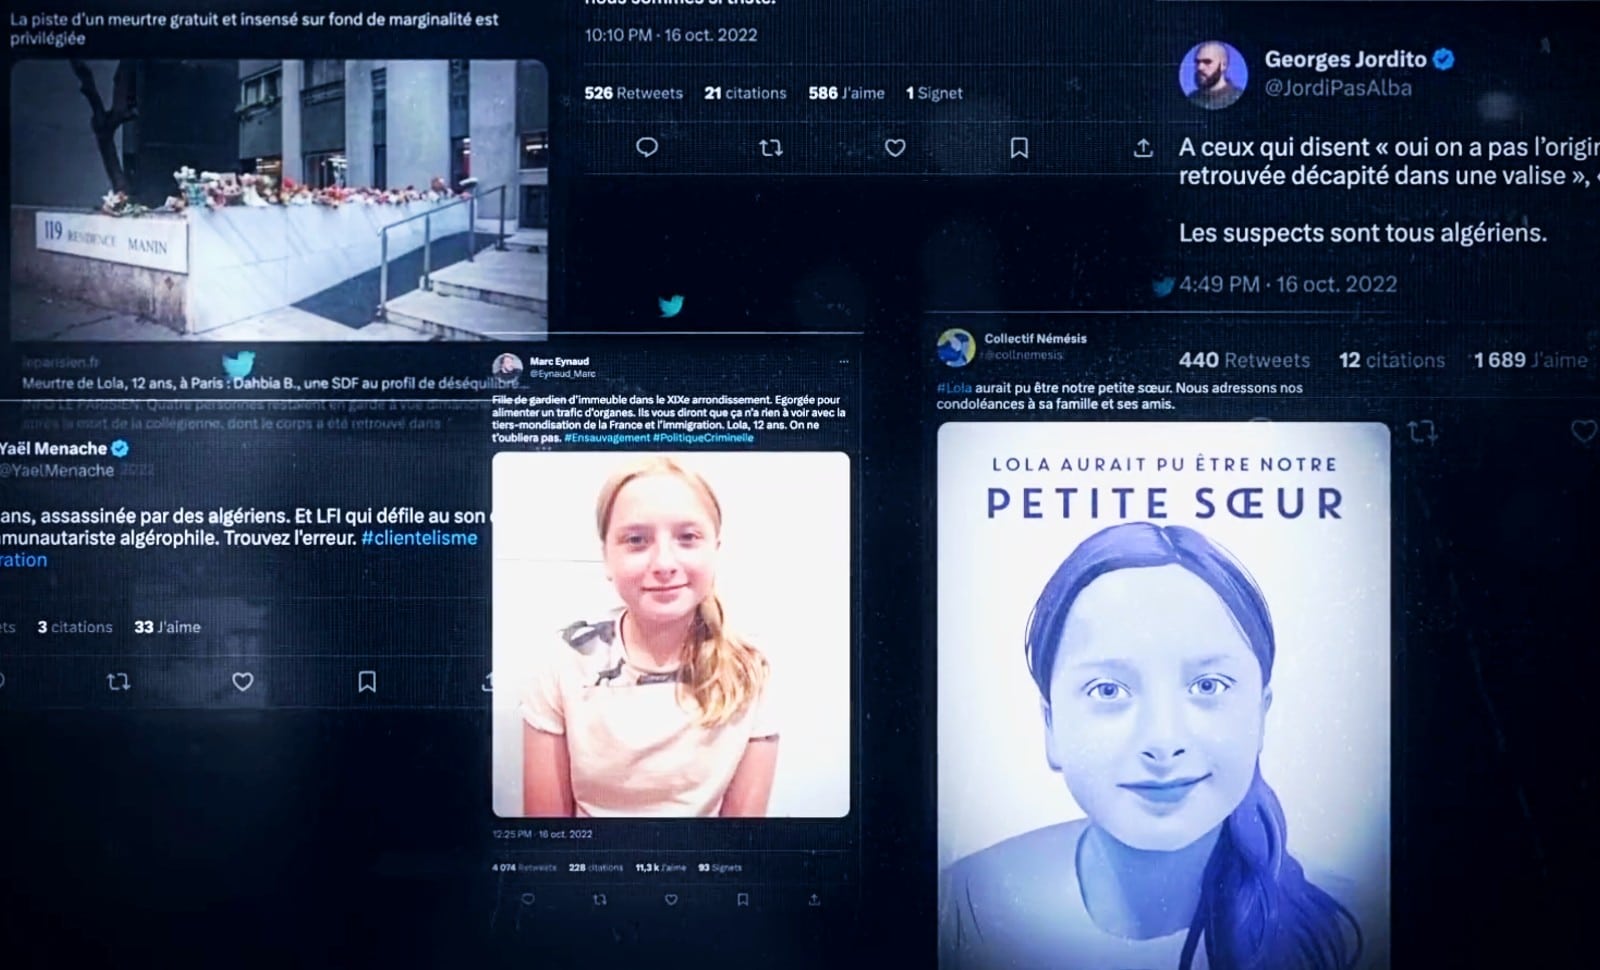Open the 526 Retweets list
This screenshot has width=1600, height=970.
633,93
